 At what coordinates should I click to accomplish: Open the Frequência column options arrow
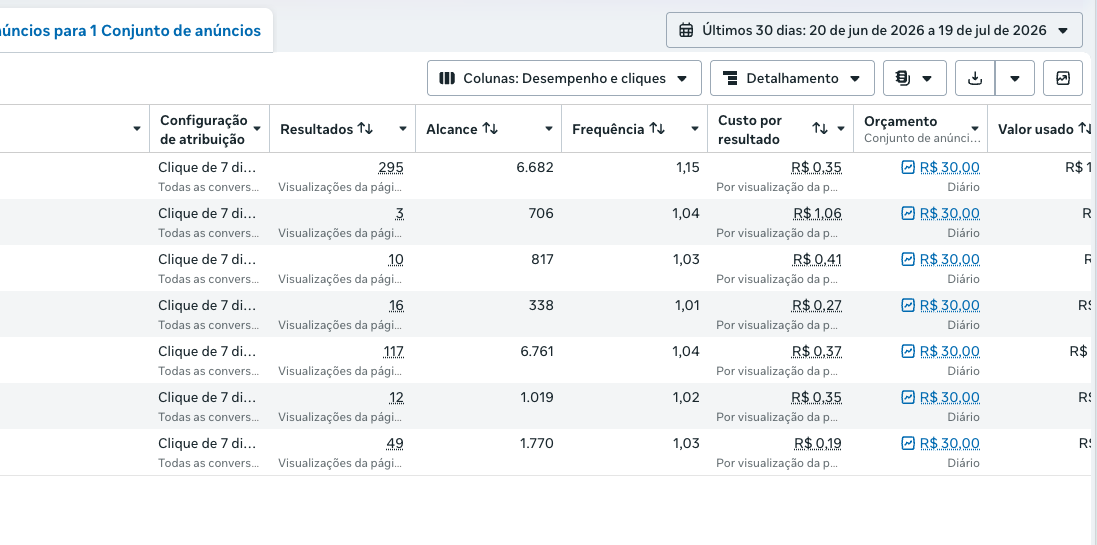[695, 129]
